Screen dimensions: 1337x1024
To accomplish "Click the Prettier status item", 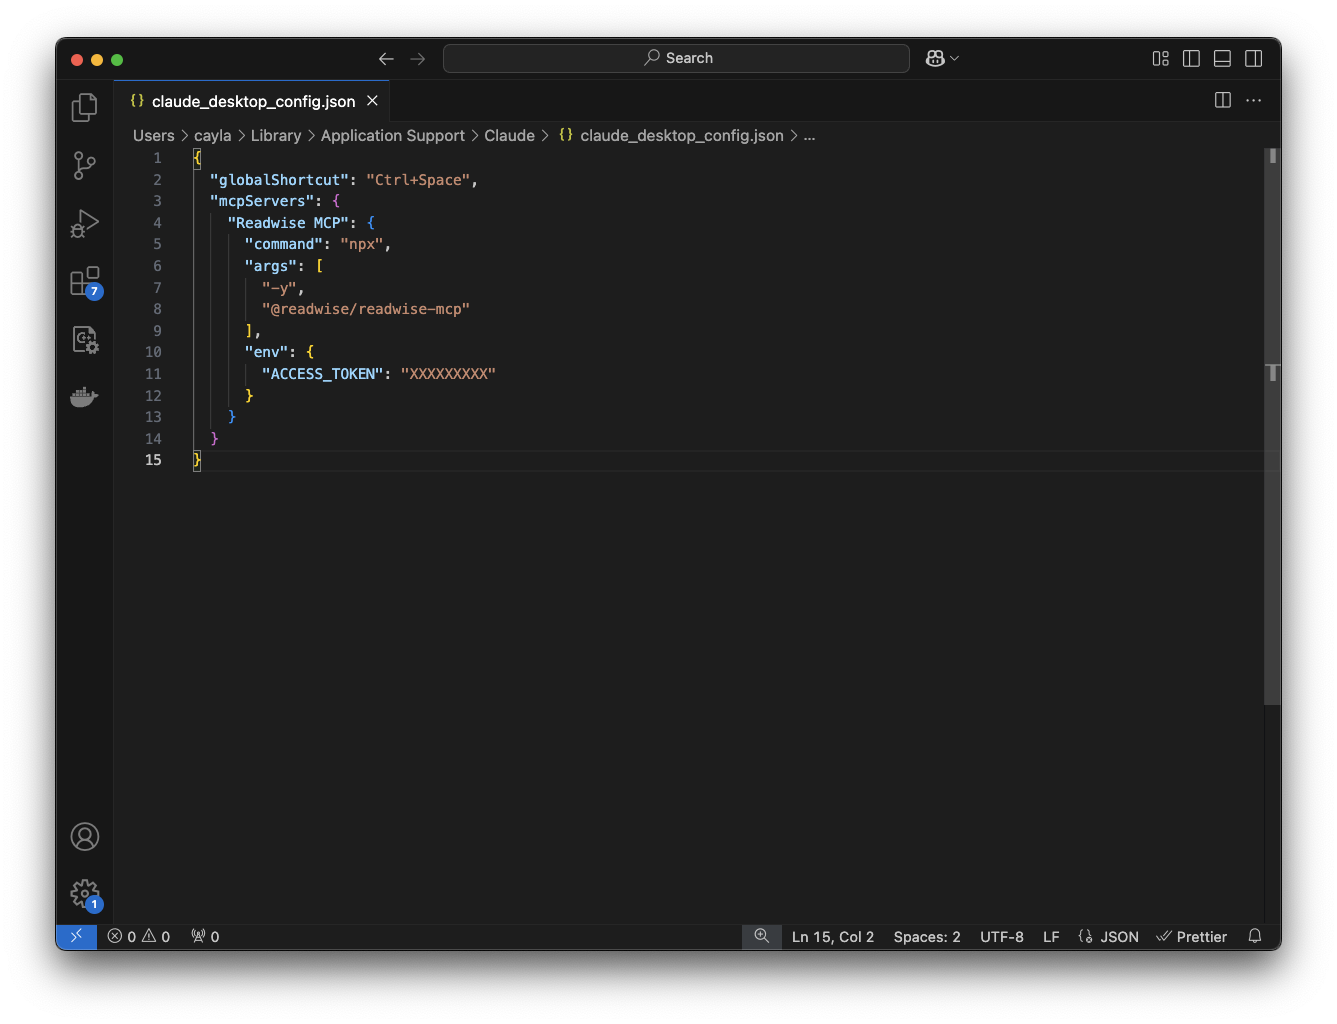I will (x=1191, y=936).
